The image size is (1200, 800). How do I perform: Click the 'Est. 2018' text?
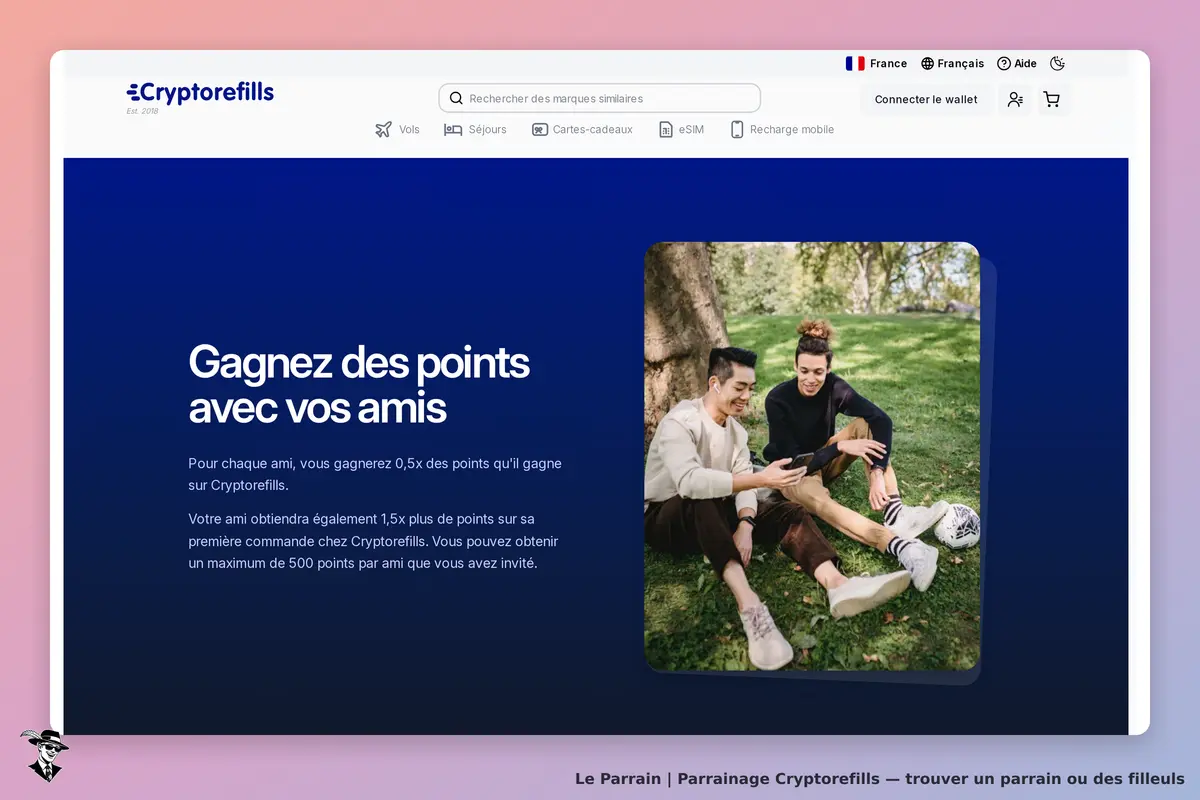coord(142,111)
